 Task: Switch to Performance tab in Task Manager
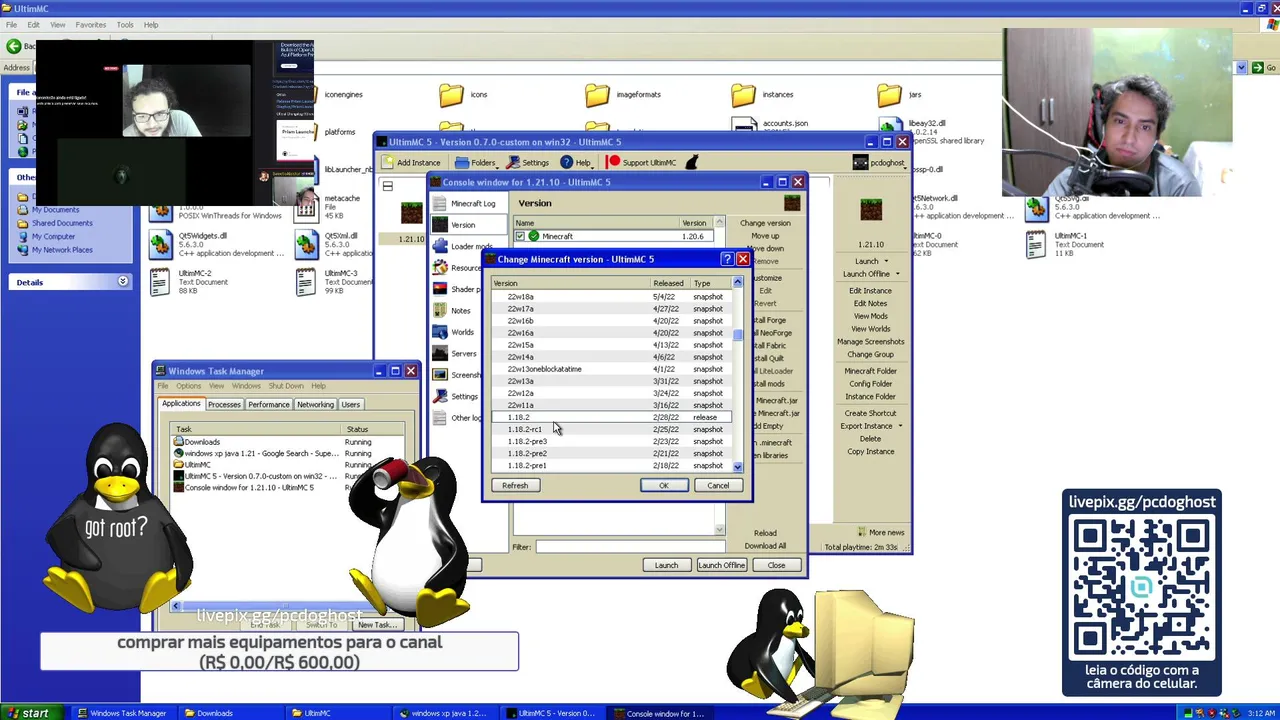(269, 404)
